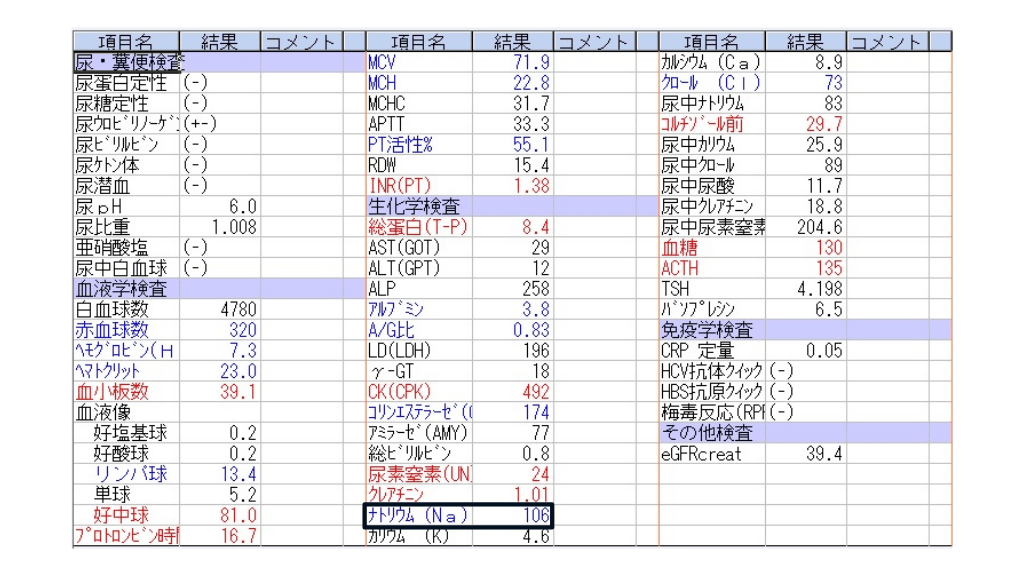Select the 免疫学検査 section header
Viewport: 1024px width, 576px height.
(707, 329)
